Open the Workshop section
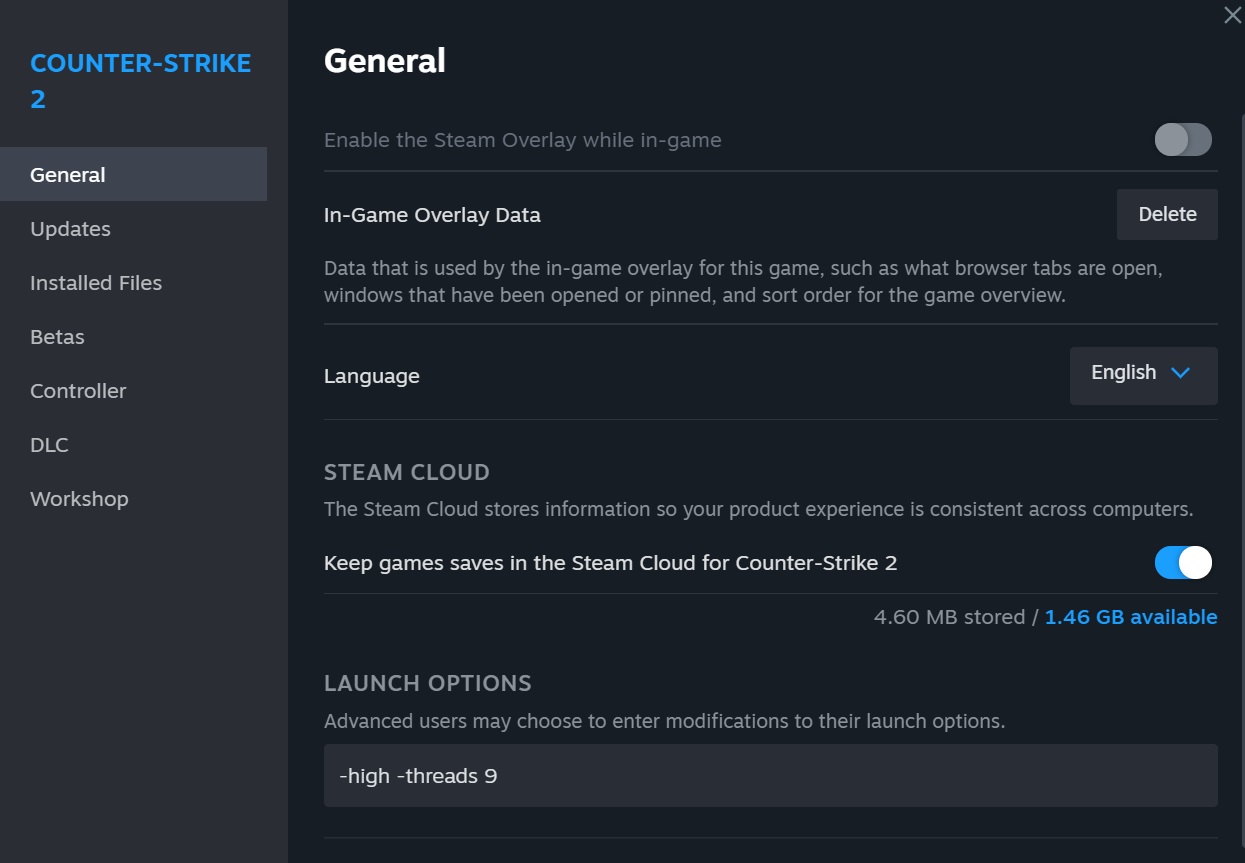This screenshot has width=1245, height=863. pos(79,499)
